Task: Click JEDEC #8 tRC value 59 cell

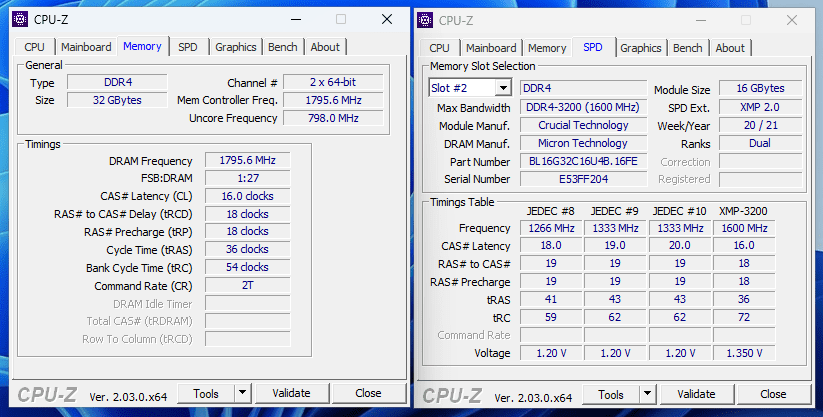Action: (x=551, y=317)
